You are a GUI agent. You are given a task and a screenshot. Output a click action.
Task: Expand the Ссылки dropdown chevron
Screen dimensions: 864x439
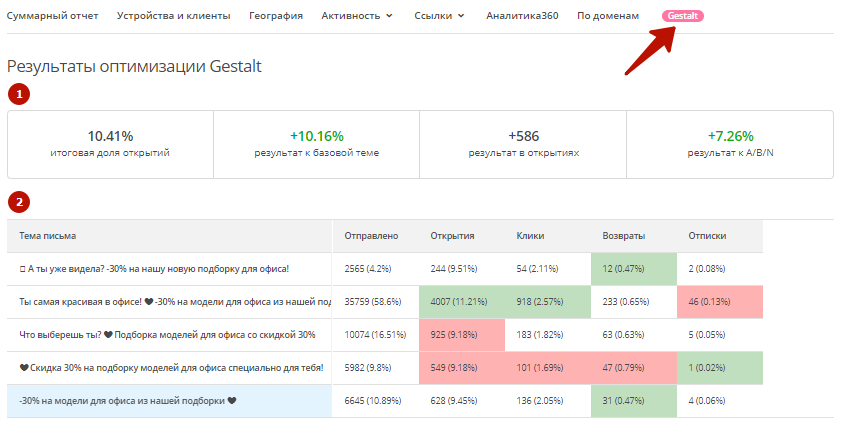460,16
